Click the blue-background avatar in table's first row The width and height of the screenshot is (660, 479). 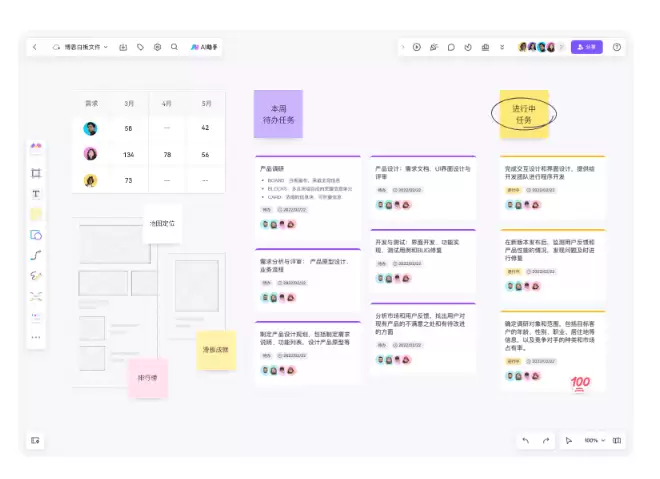[x=90, y=128]
